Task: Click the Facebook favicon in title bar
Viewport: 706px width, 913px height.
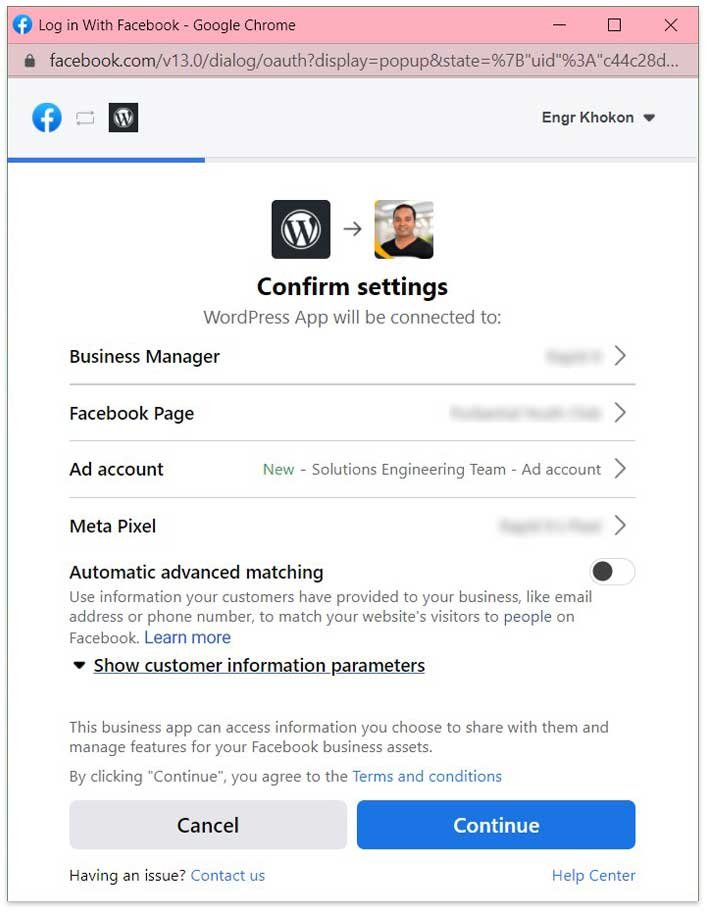Action: (22, 25)
